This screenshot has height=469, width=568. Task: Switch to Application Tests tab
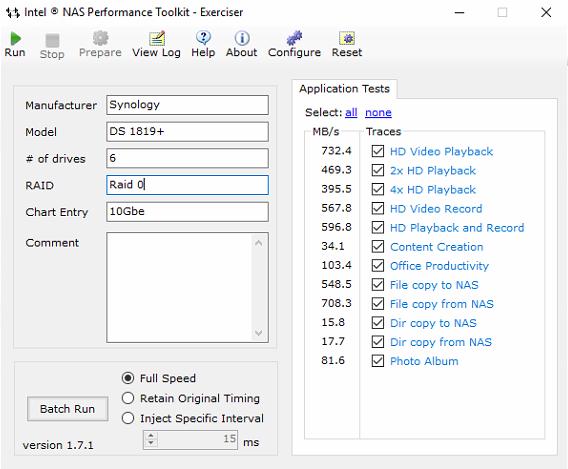pos(344,89)
